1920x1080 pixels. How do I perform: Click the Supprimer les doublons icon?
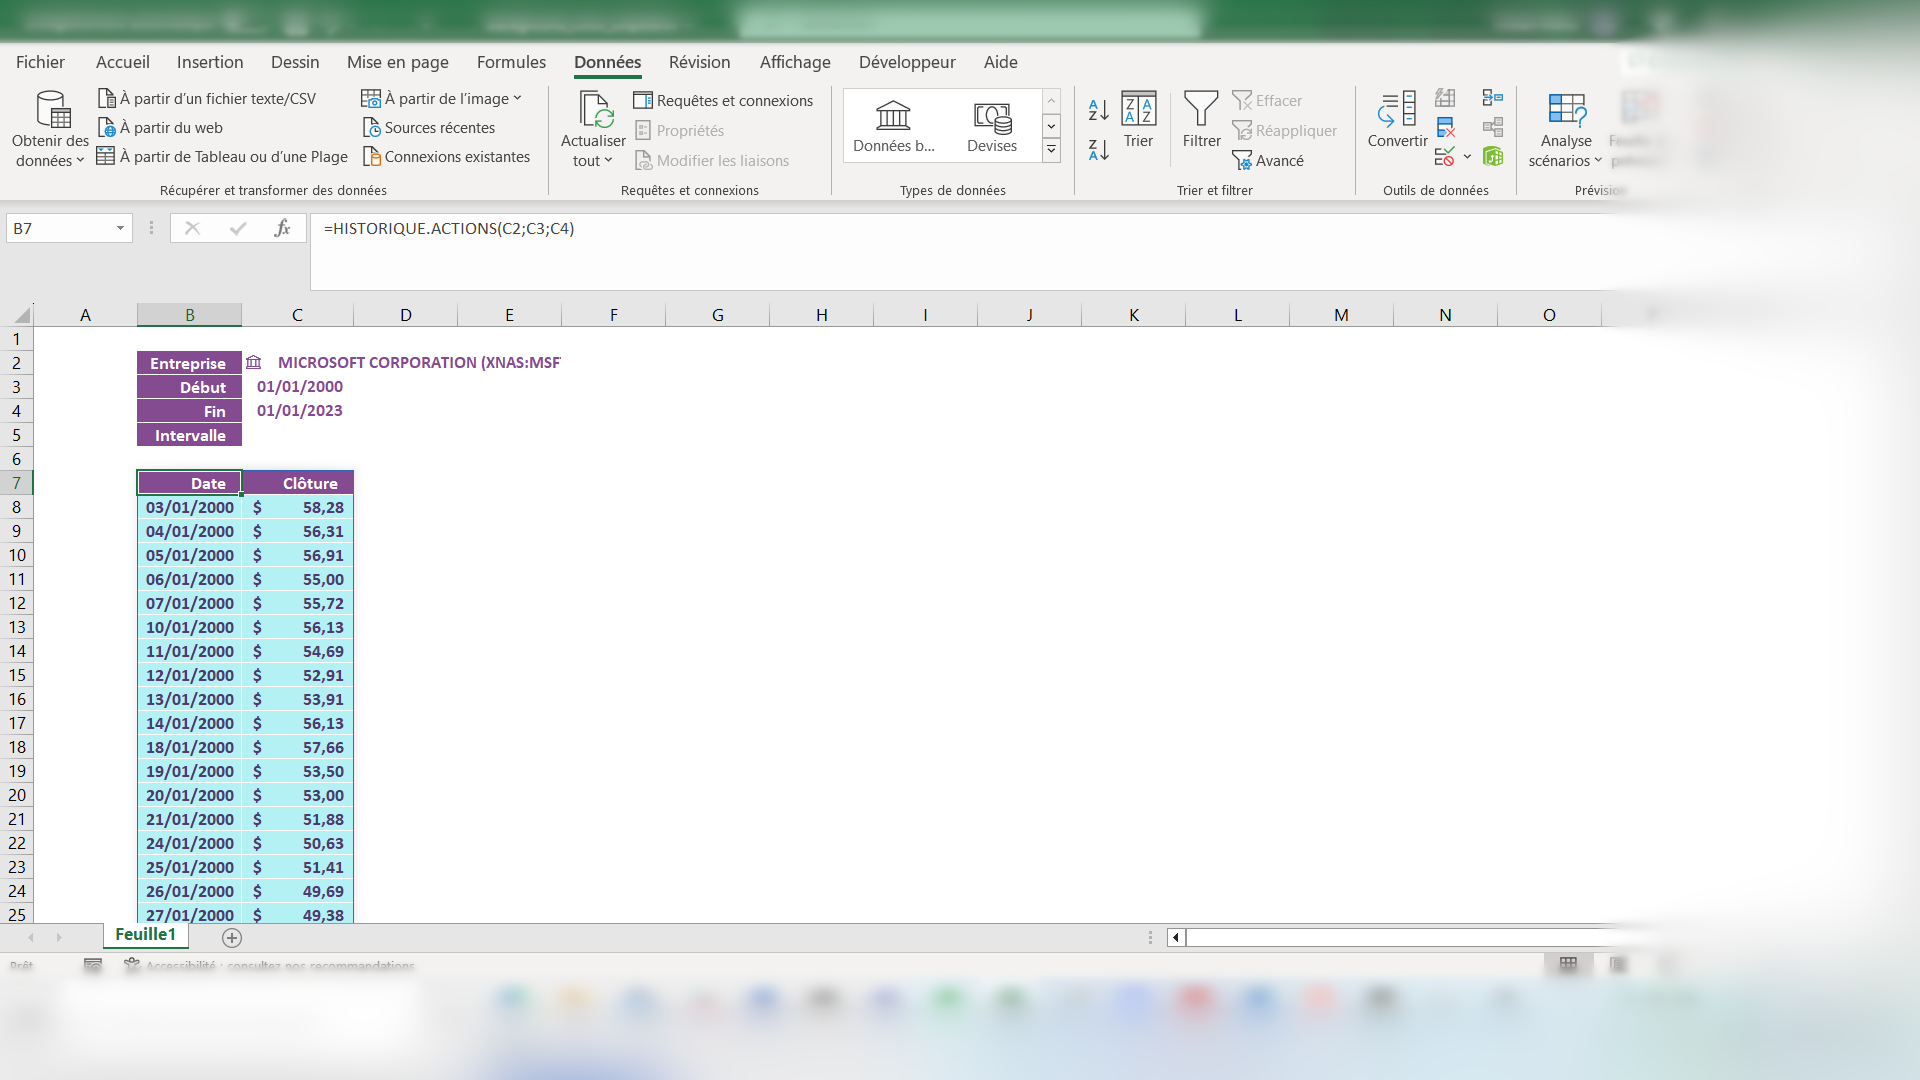pyautogui.click(x=1445, y=127)
